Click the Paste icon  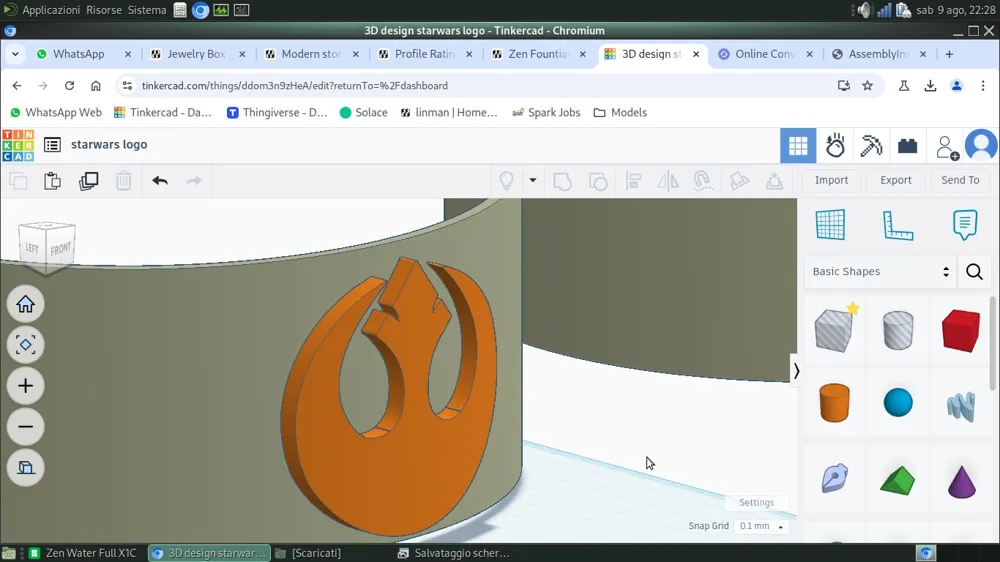(52, 181)
